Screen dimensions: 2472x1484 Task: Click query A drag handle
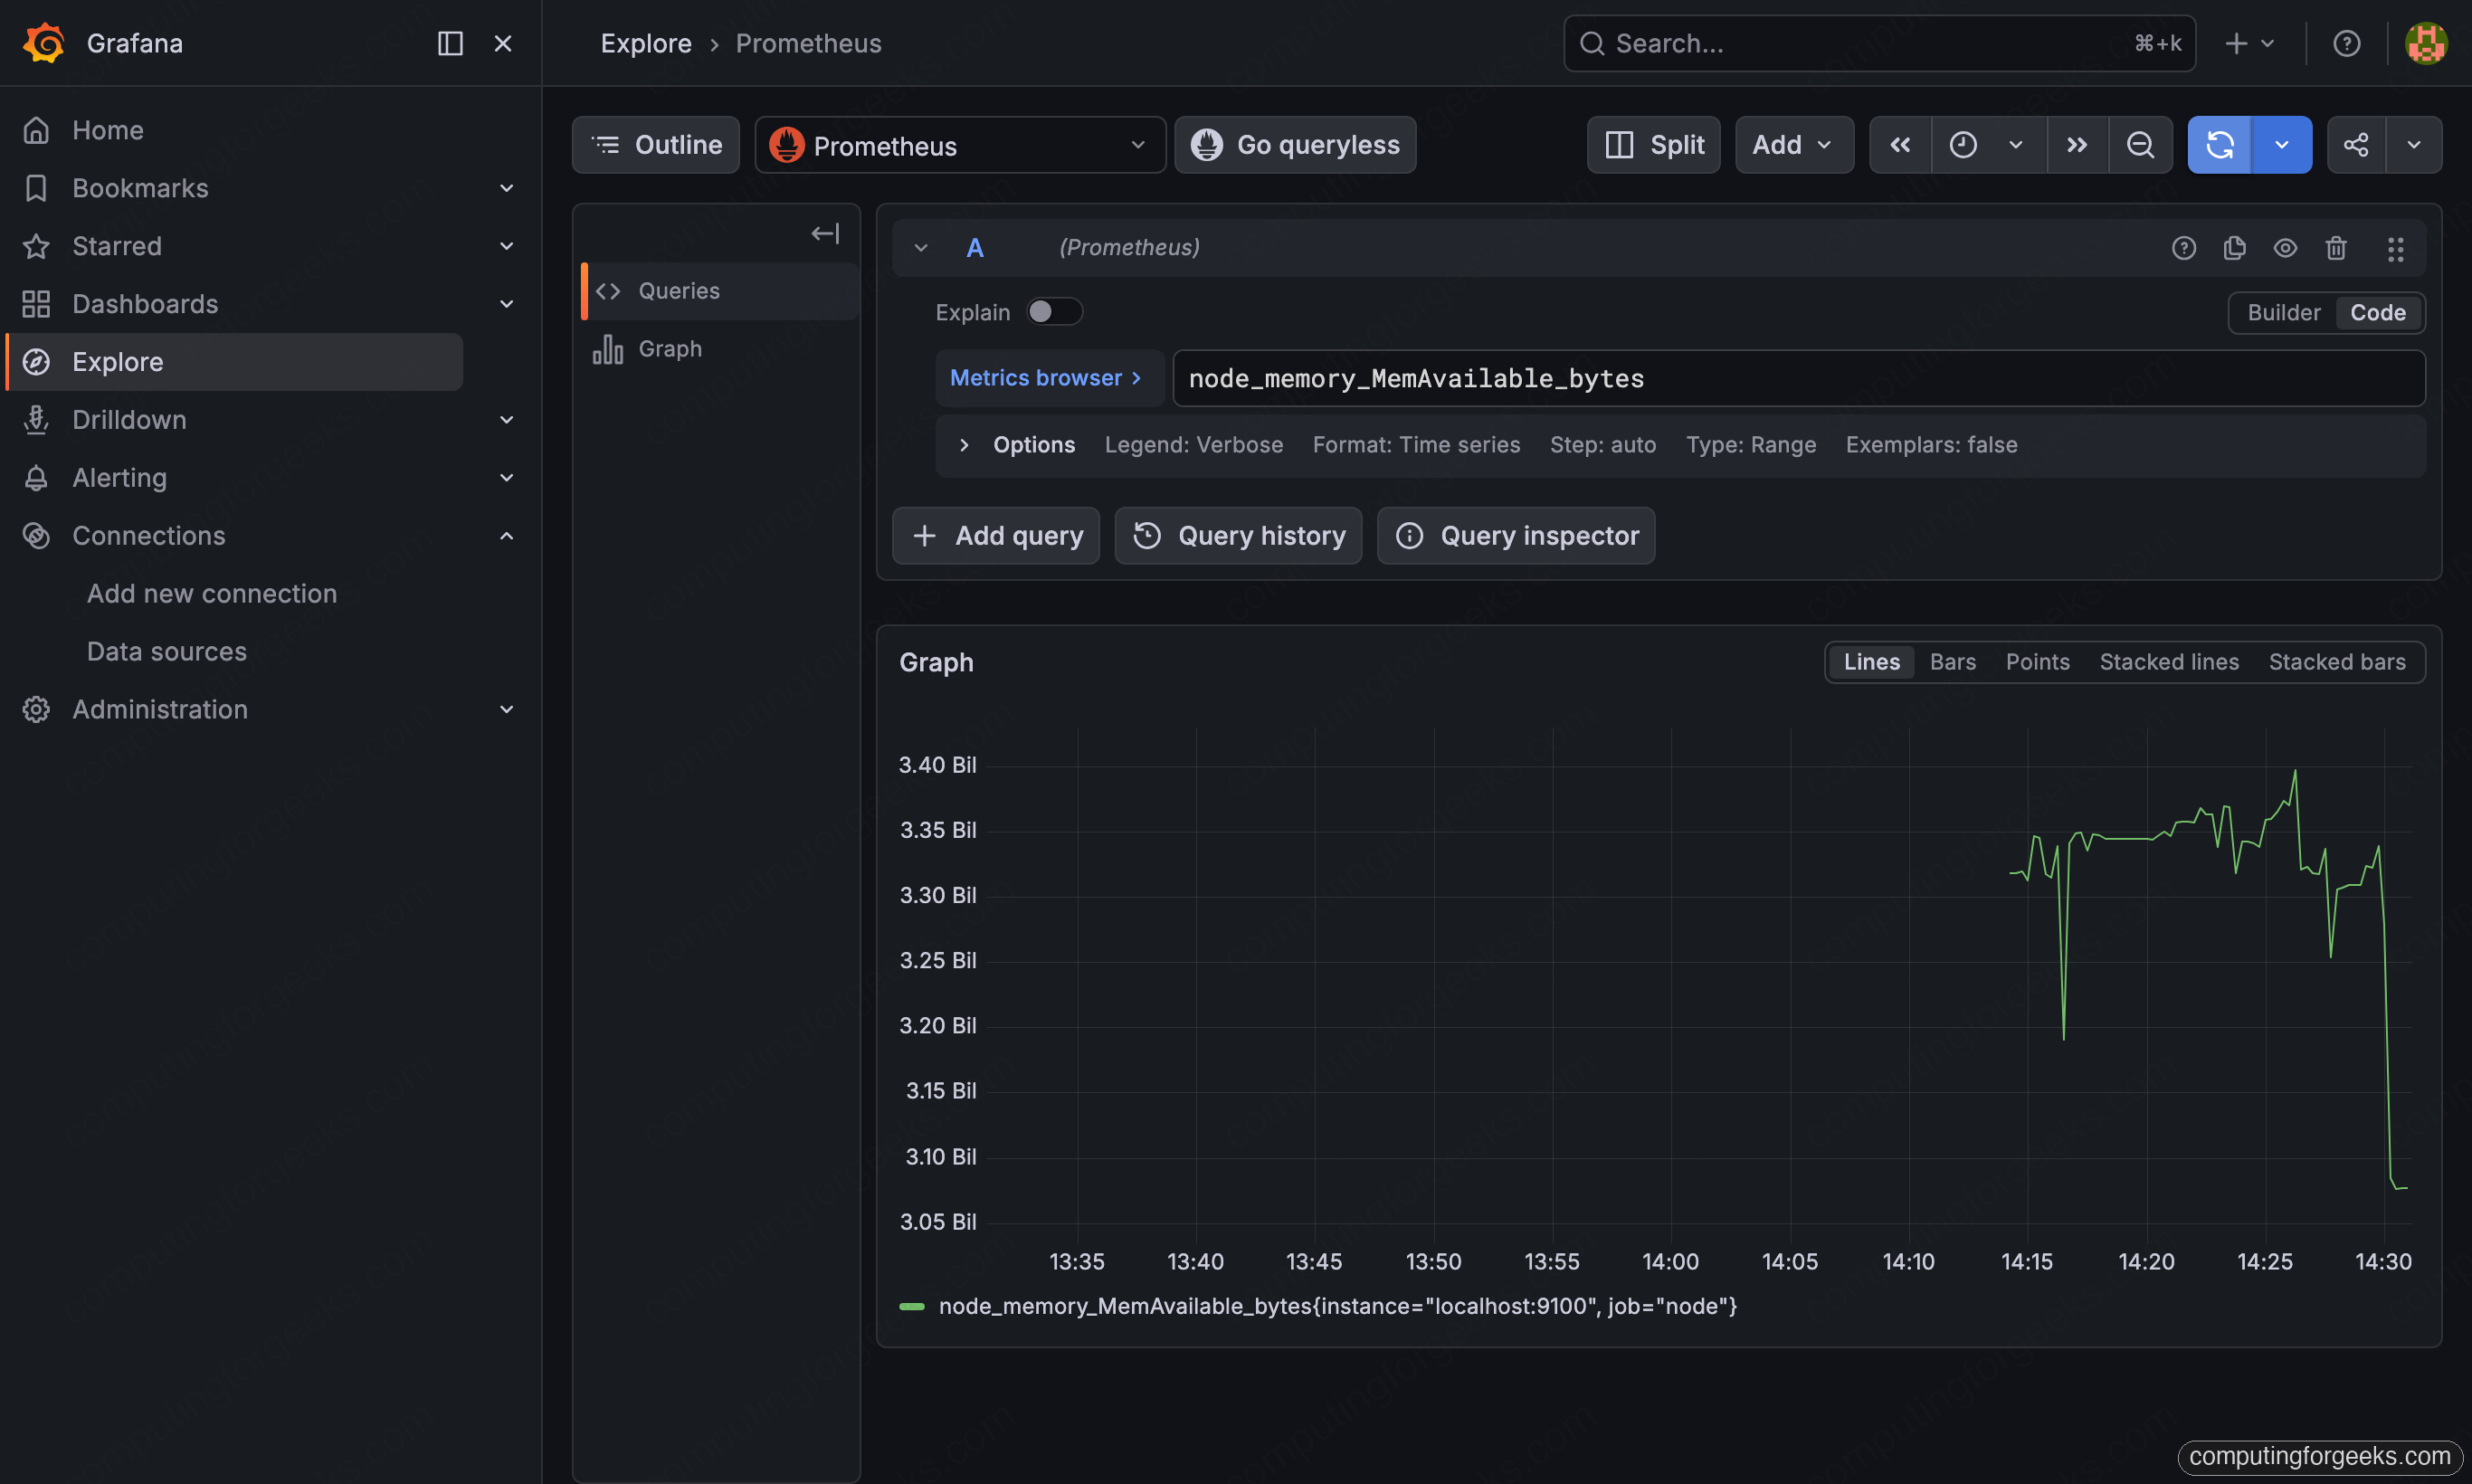2395,248
